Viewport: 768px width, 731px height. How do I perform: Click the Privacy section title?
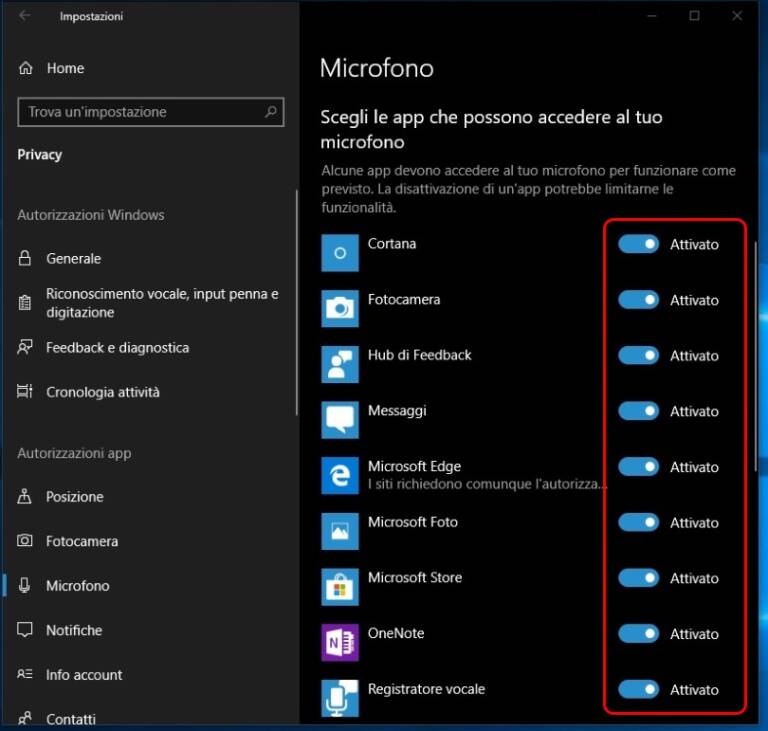pos(40,155)
